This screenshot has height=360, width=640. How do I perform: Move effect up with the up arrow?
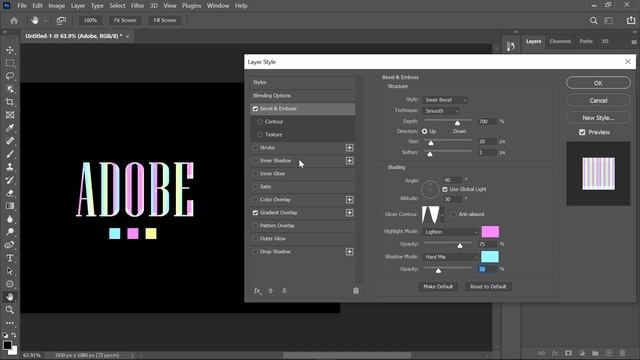271,291
